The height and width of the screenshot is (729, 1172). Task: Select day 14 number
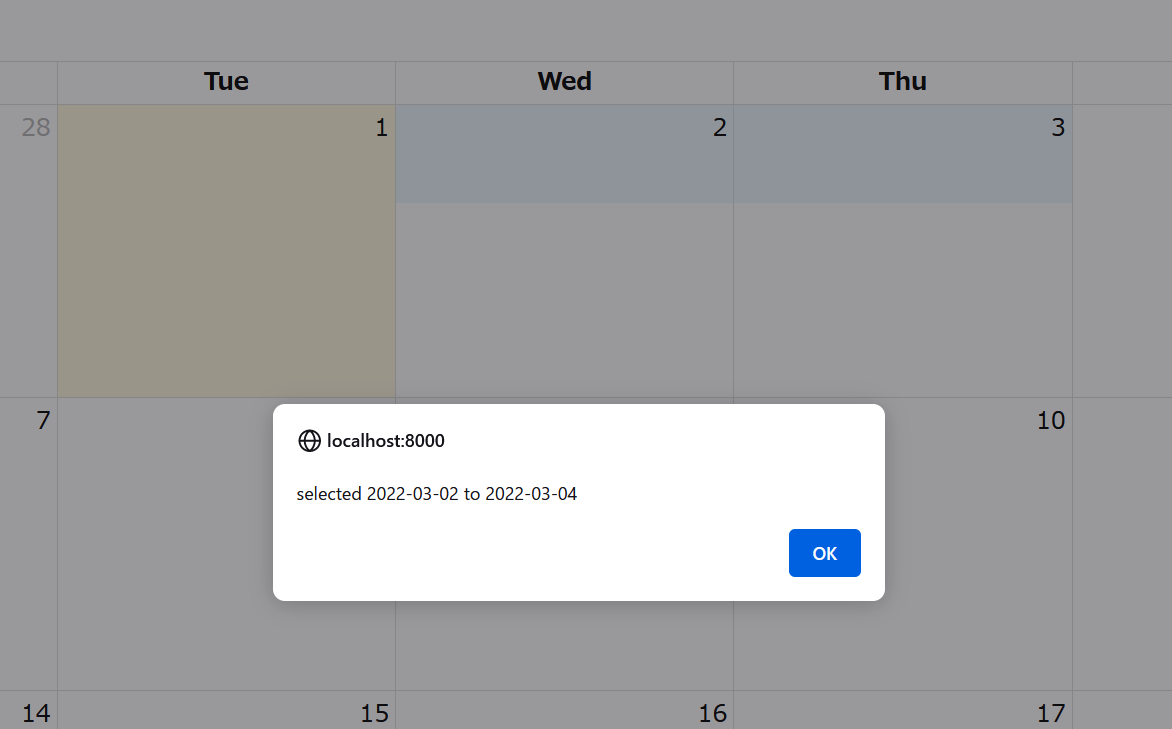point(36,714)
